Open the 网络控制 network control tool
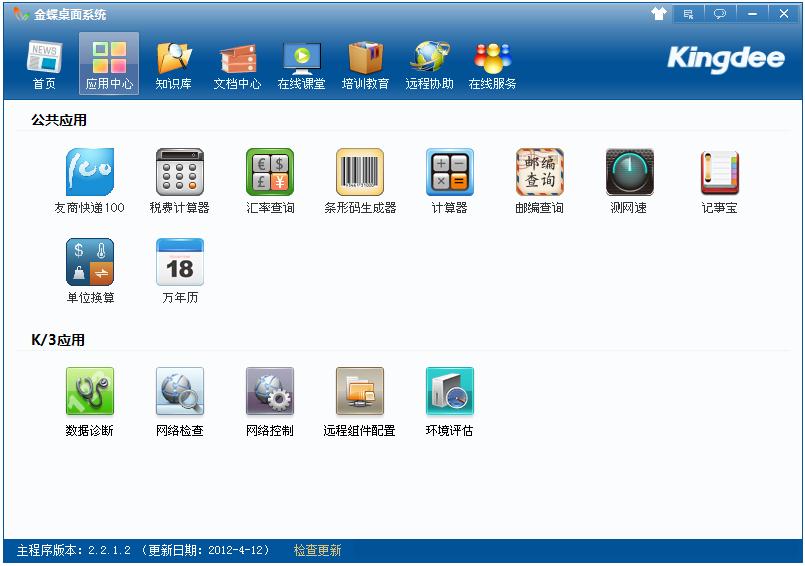 [x=270, y=391]
